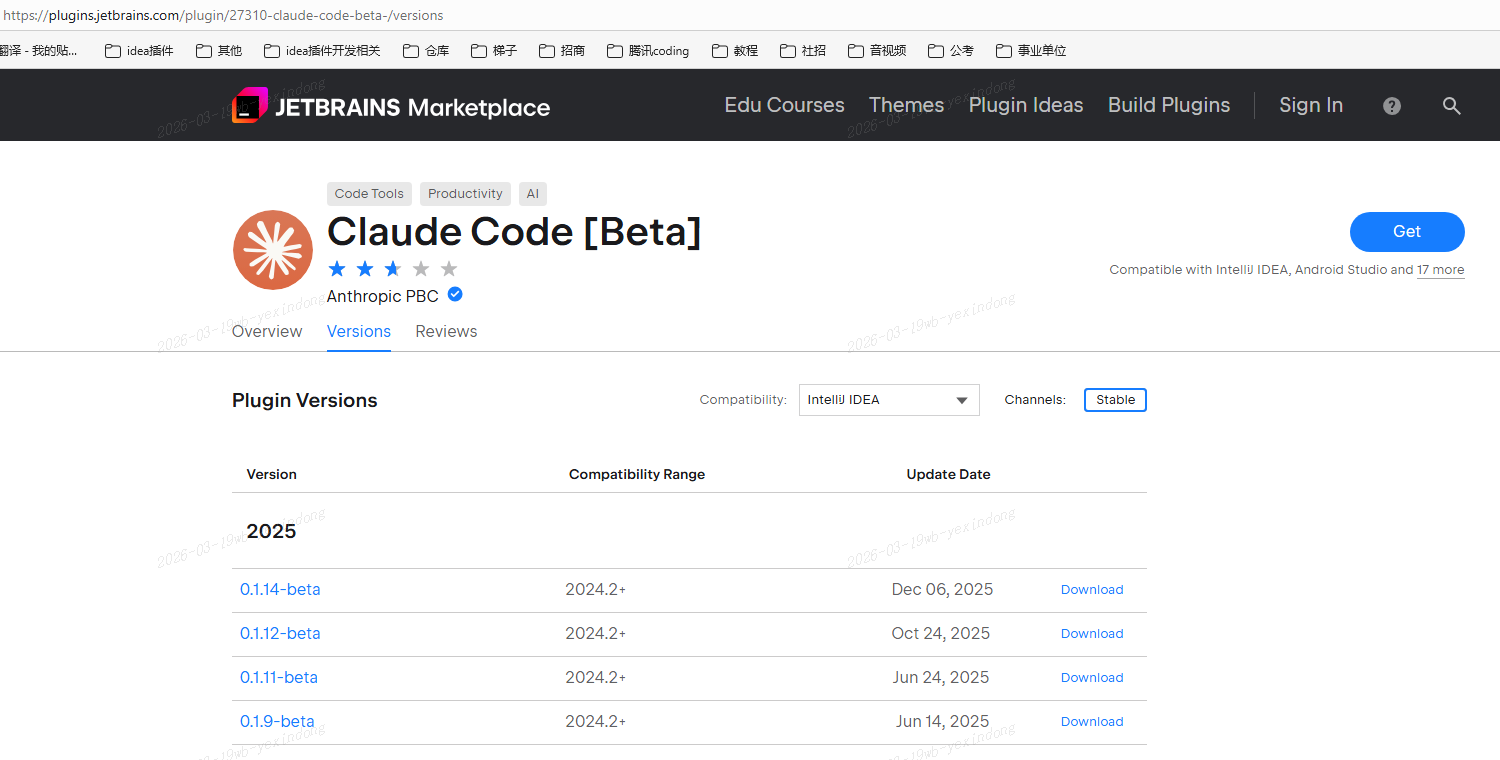Click the Claude Code [Beta] title
1500x760 pixels.
[x=514, y=232]
